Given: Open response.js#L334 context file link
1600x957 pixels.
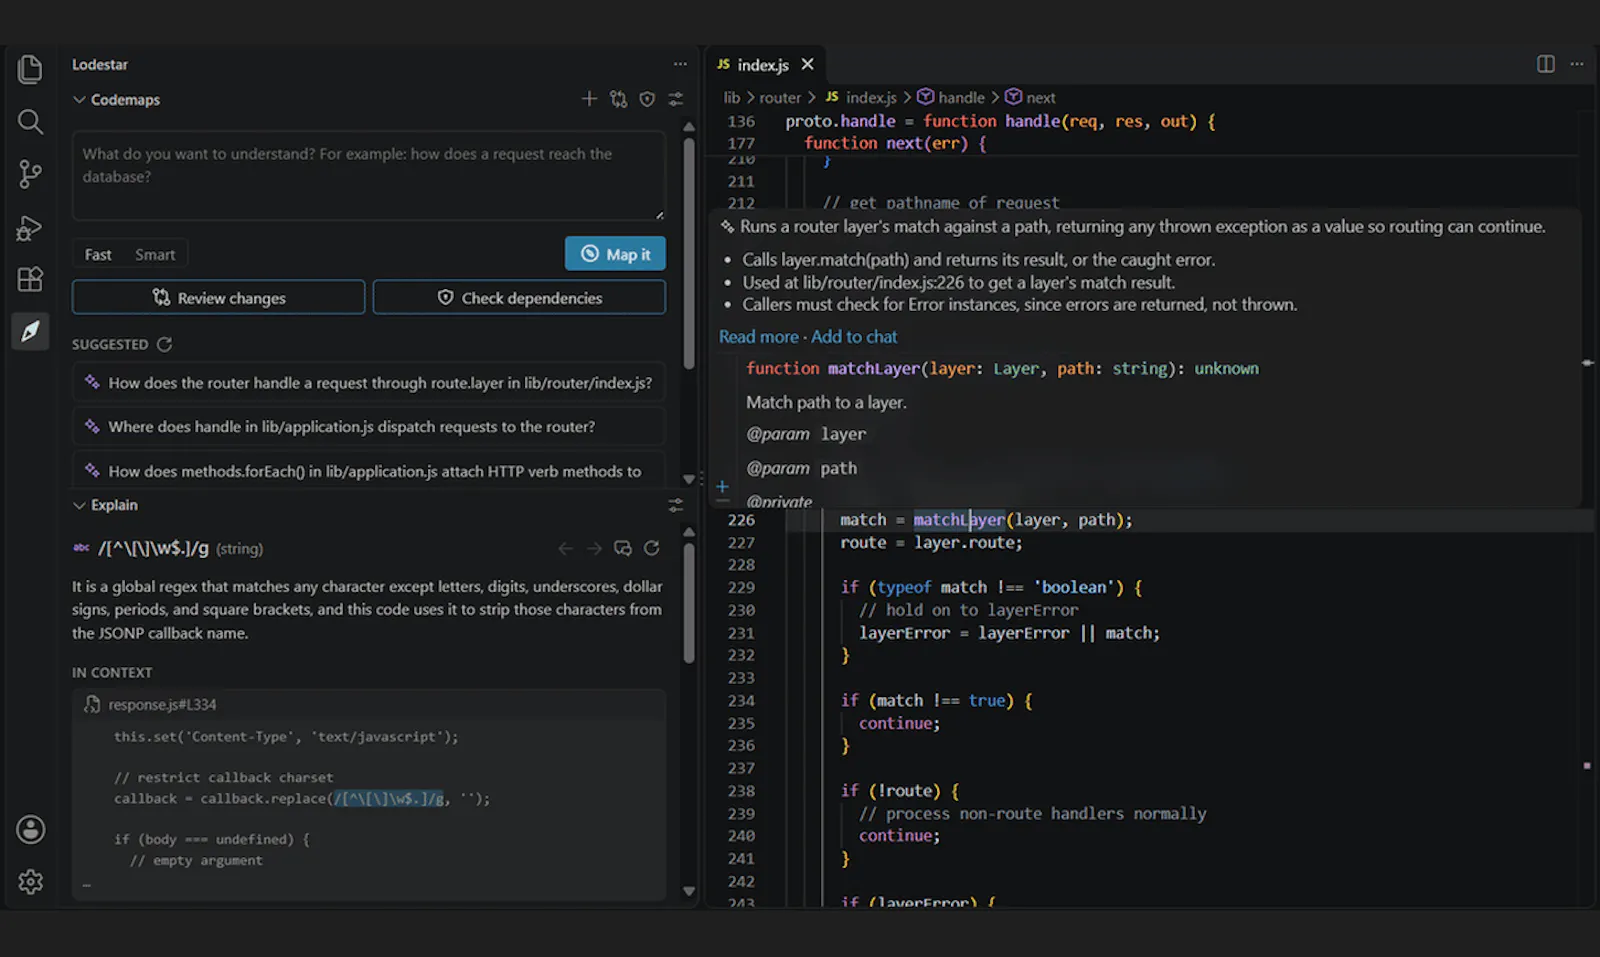Looking at the screenshot, I should pos(162,704).
